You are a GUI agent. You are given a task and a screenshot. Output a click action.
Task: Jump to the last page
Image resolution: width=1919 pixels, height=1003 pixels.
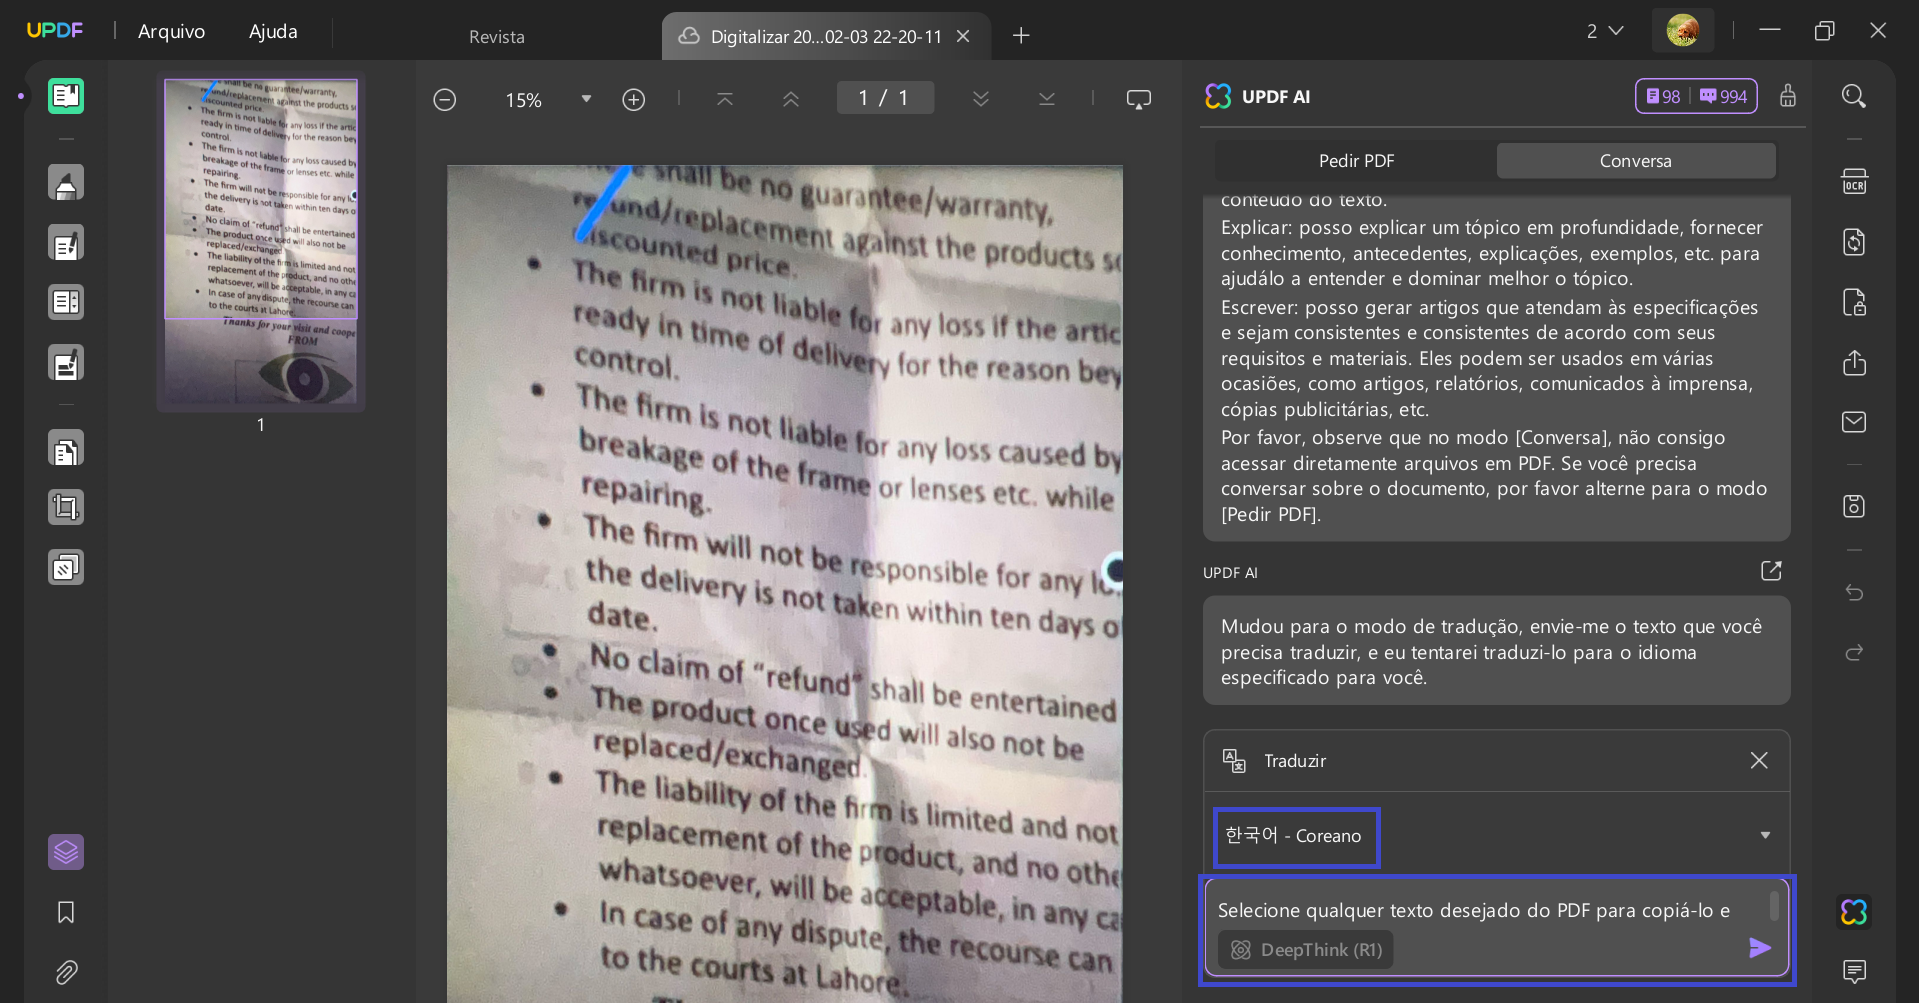click(x=1047, y=99)
